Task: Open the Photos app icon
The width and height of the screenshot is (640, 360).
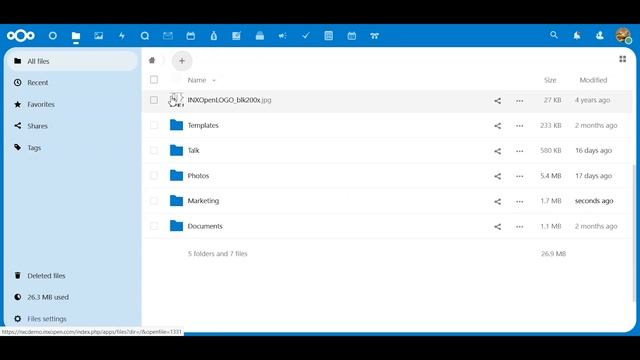Action: (x=99, y=36)
